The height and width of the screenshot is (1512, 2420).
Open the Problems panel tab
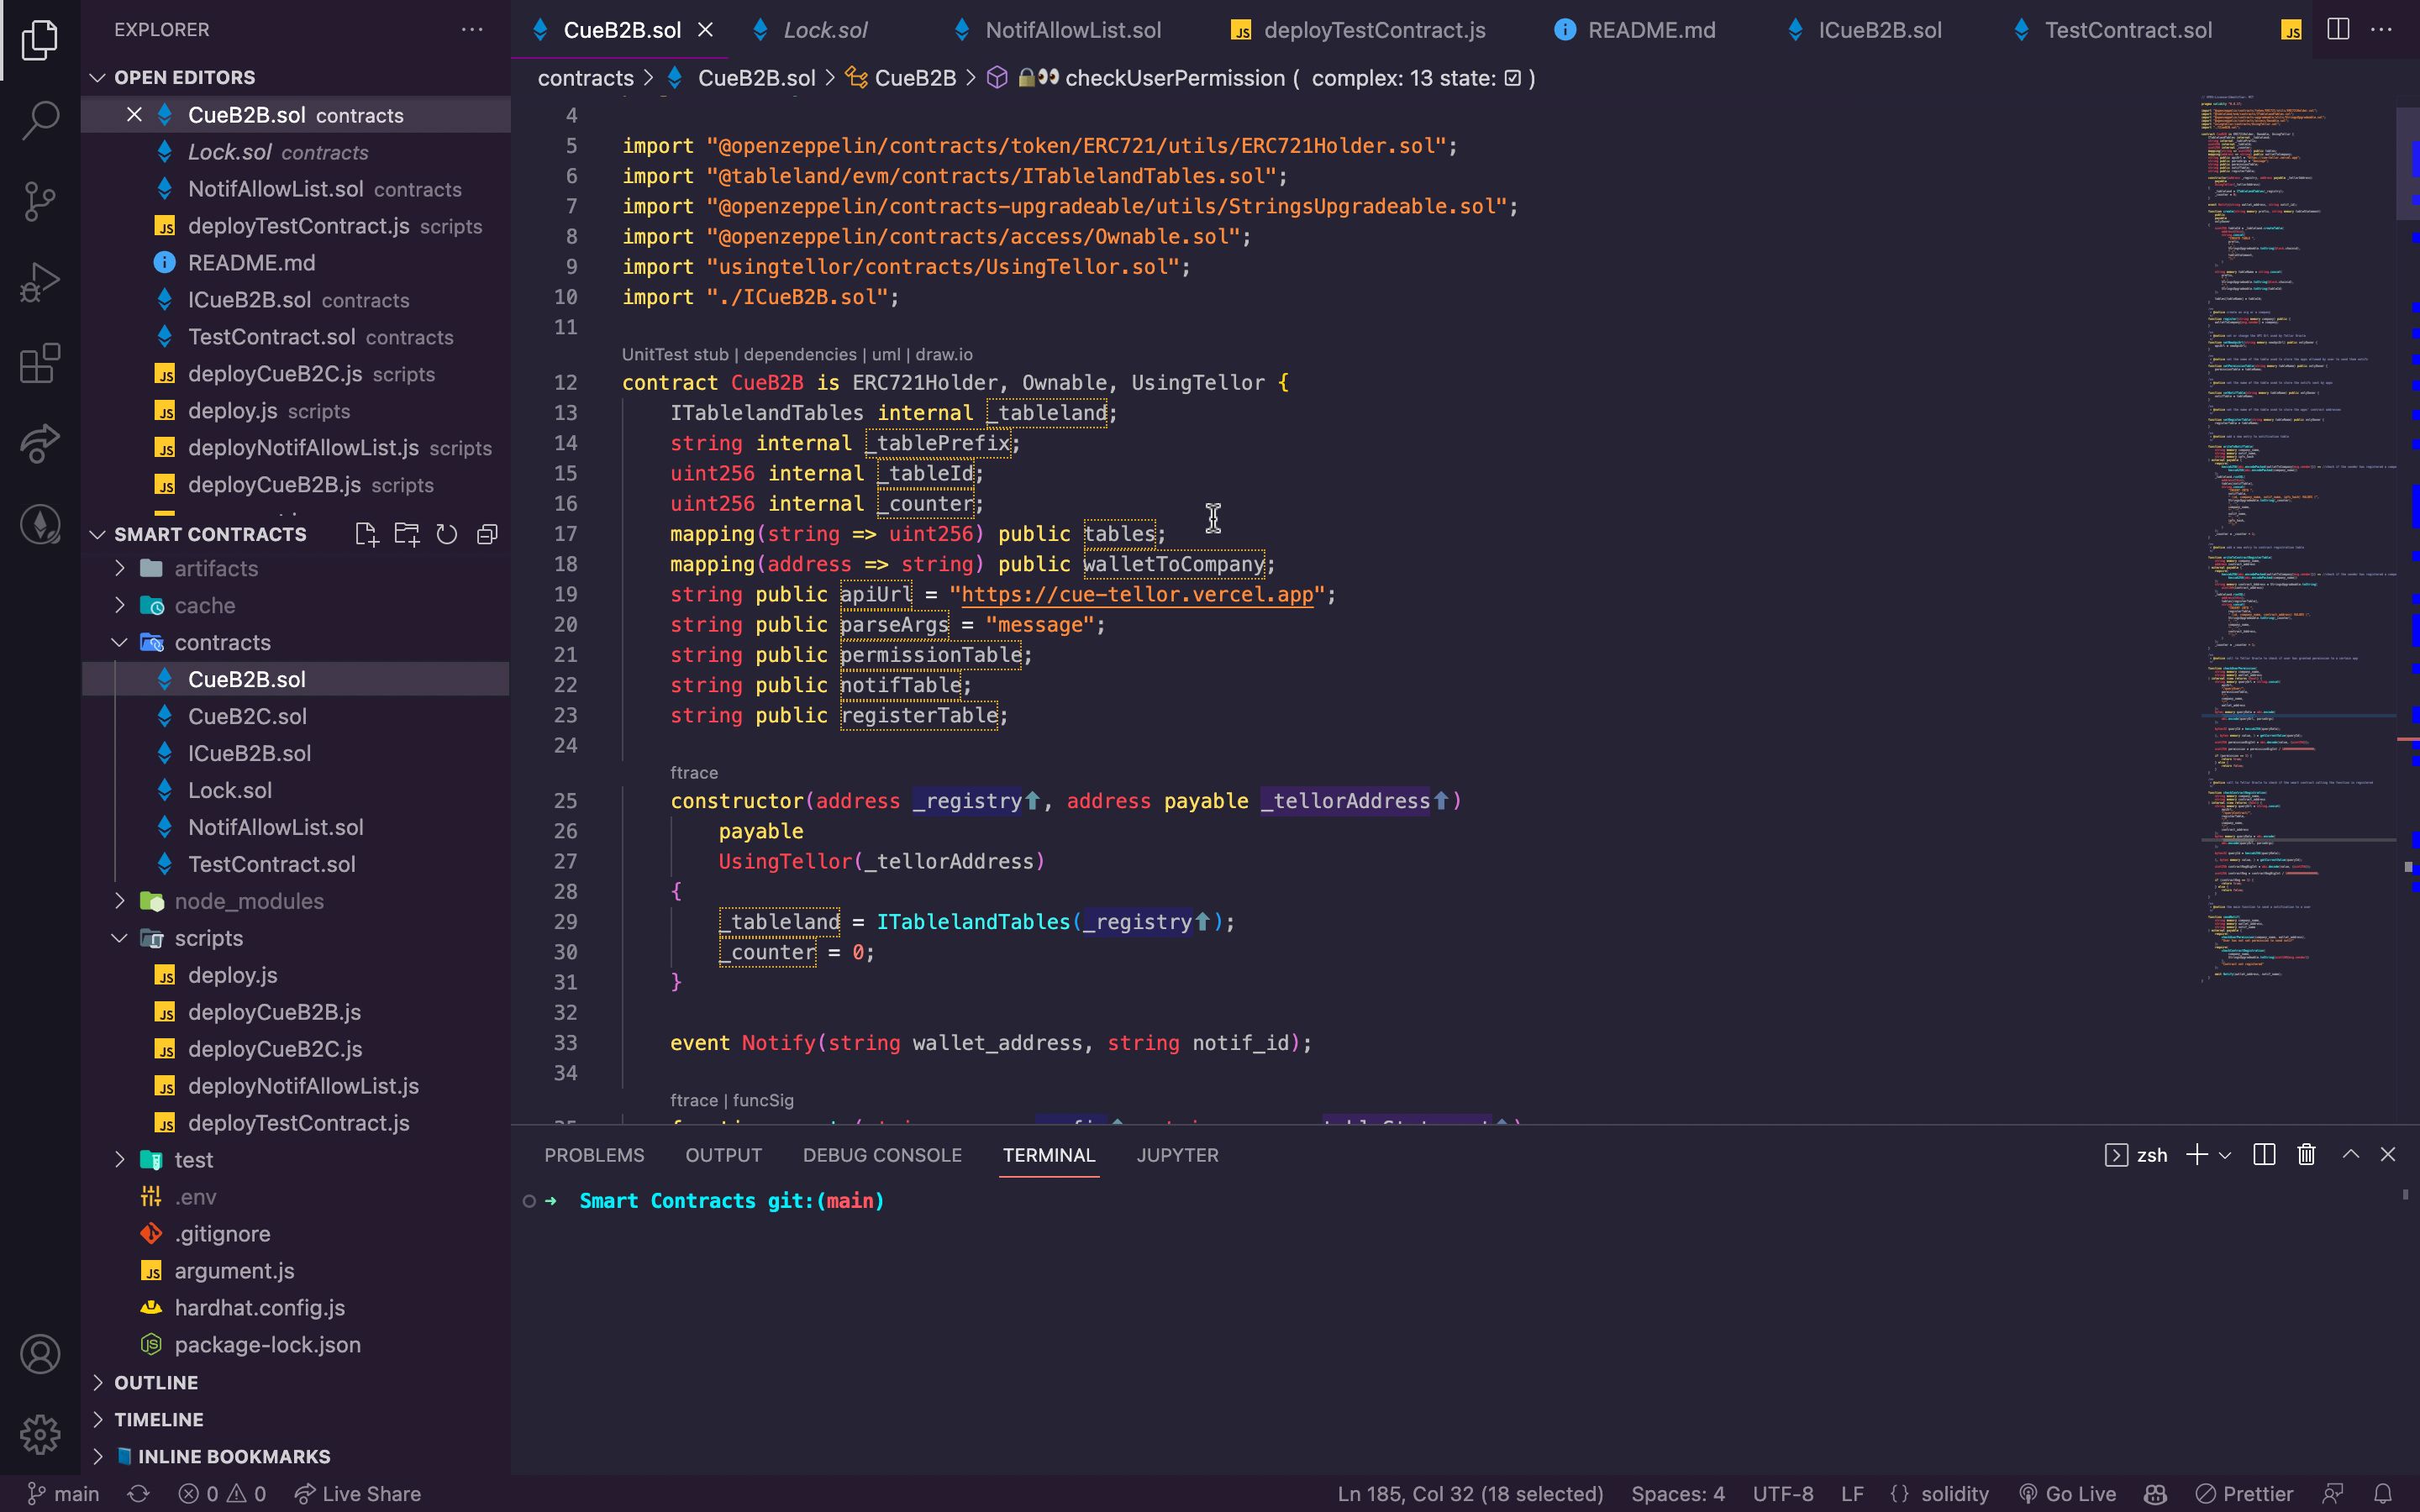594,1155
